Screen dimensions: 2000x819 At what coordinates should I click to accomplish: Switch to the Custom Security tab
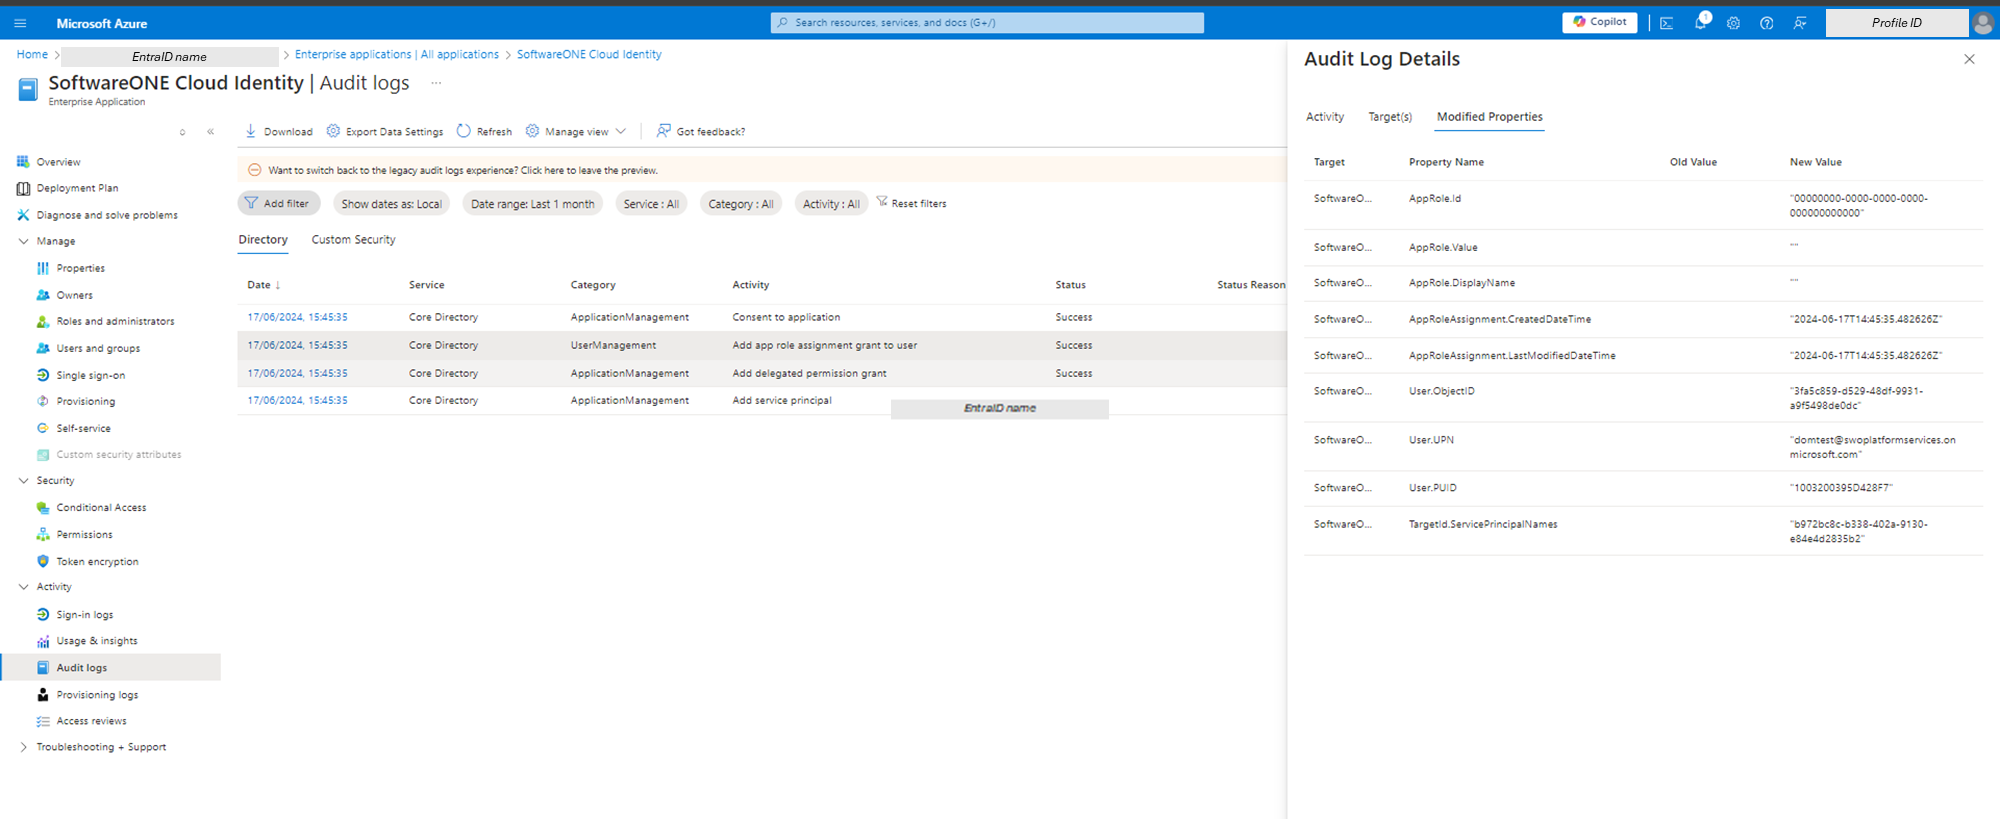point(353,240)
